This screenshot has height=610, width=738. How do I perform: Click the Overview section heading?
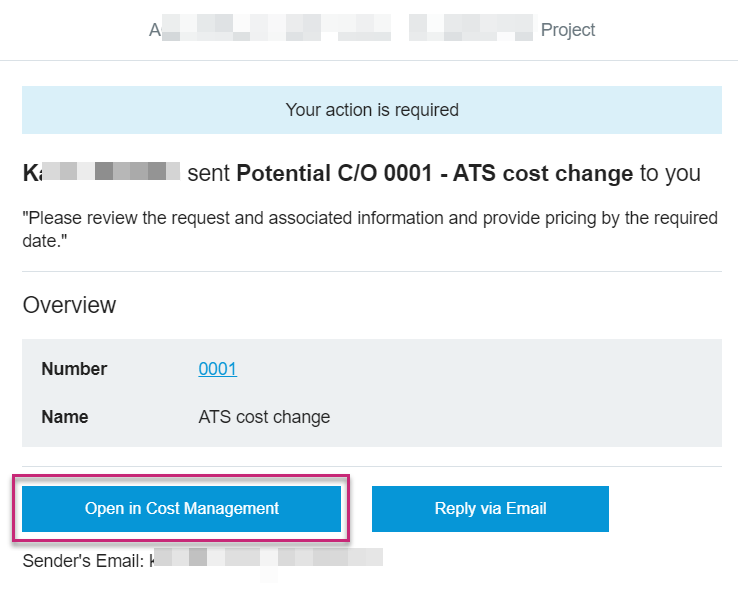click(x=69, y=305)
